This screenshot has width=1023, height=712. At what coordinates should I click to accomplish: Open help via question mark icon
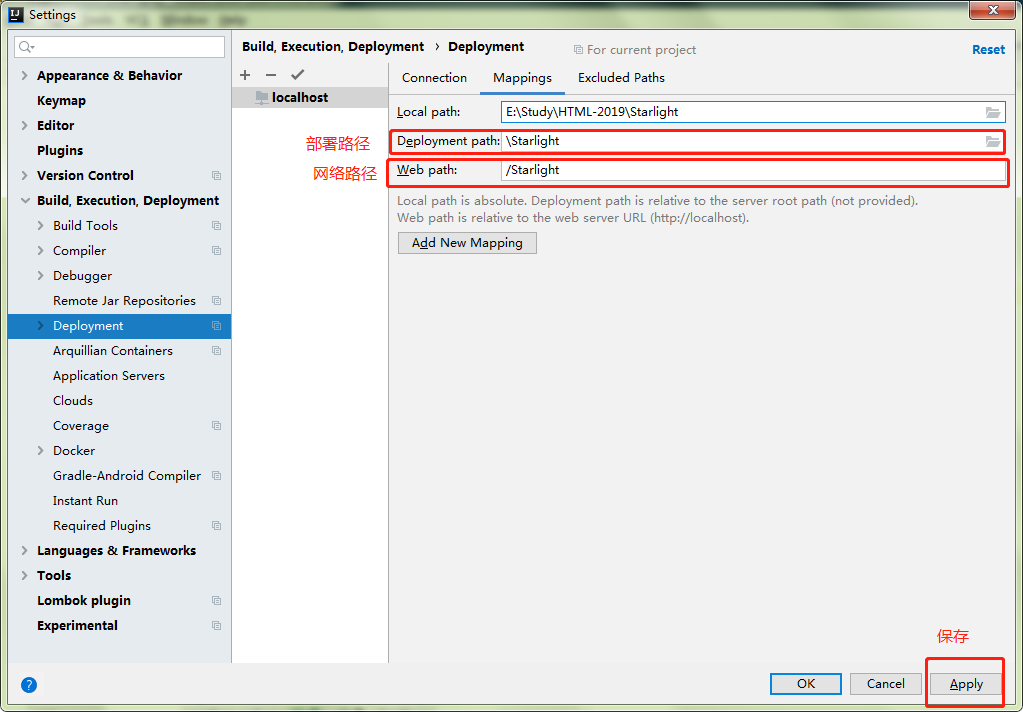coord(29,684)
